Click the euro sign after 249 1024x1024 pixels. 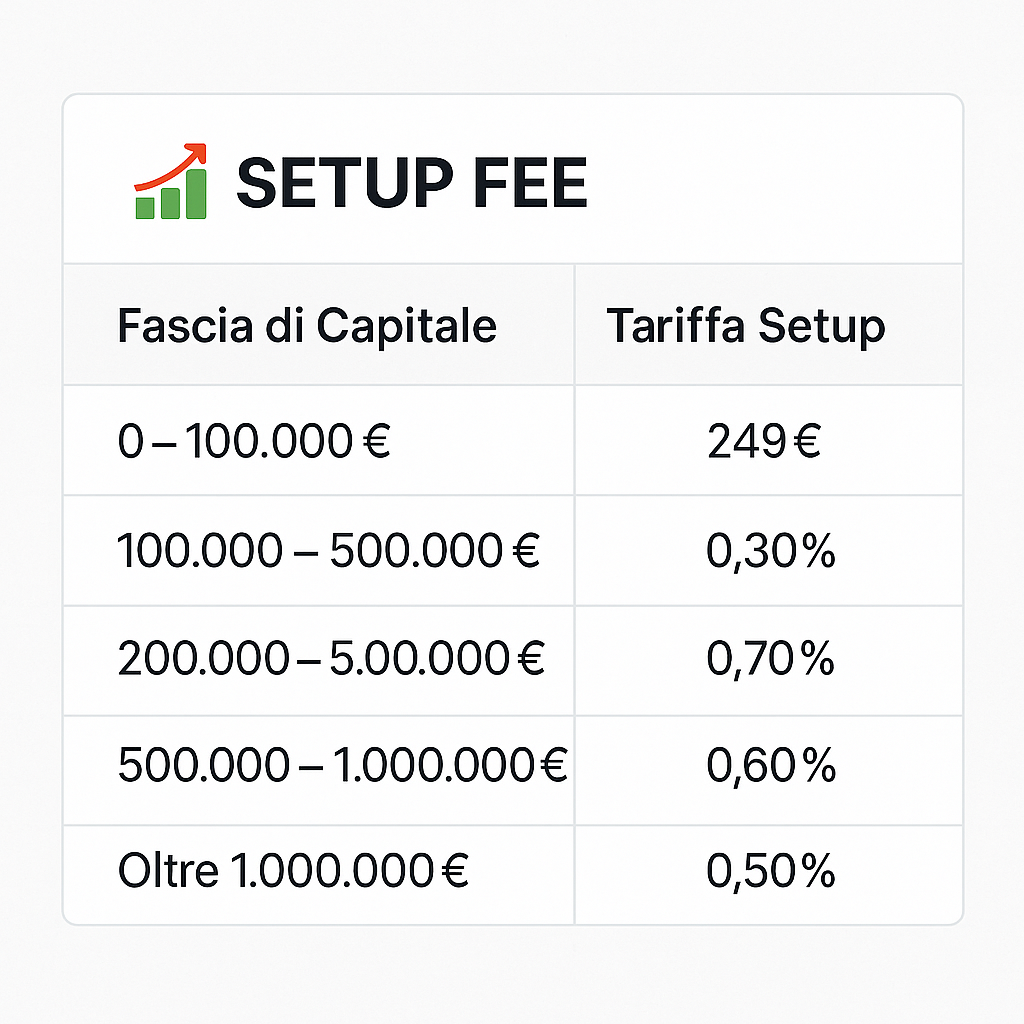tap(807, 441)
